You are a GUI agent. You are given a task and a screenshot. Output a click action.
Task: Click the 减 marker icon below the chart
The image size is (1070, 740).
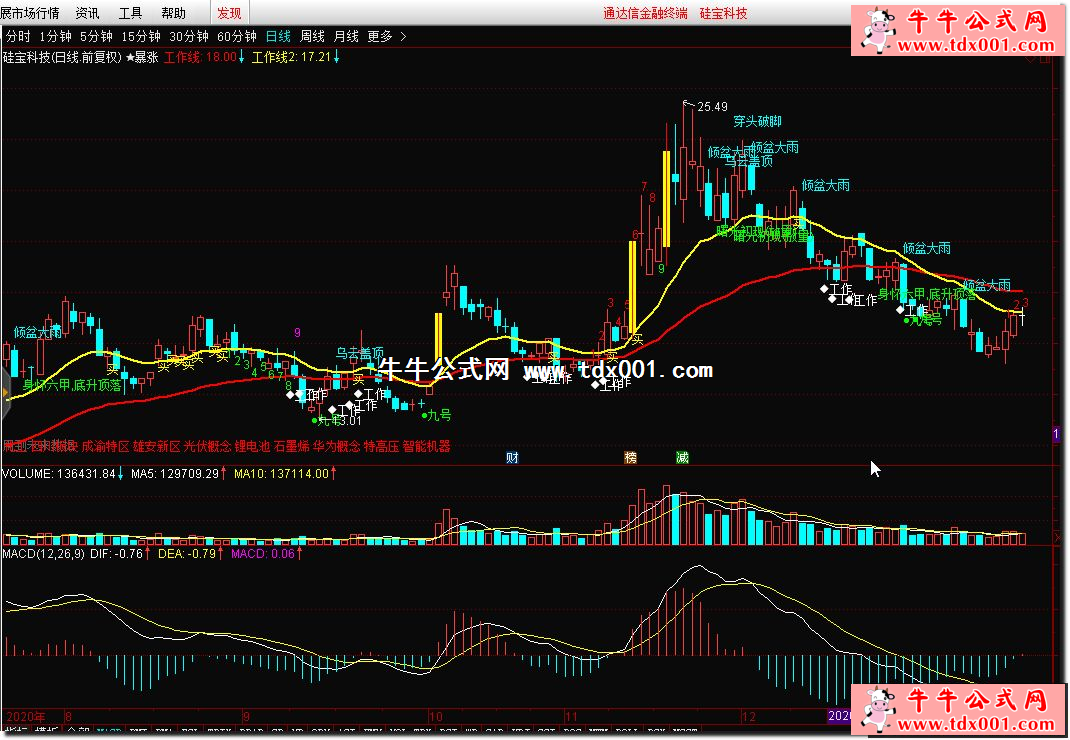tap(682, 458)
